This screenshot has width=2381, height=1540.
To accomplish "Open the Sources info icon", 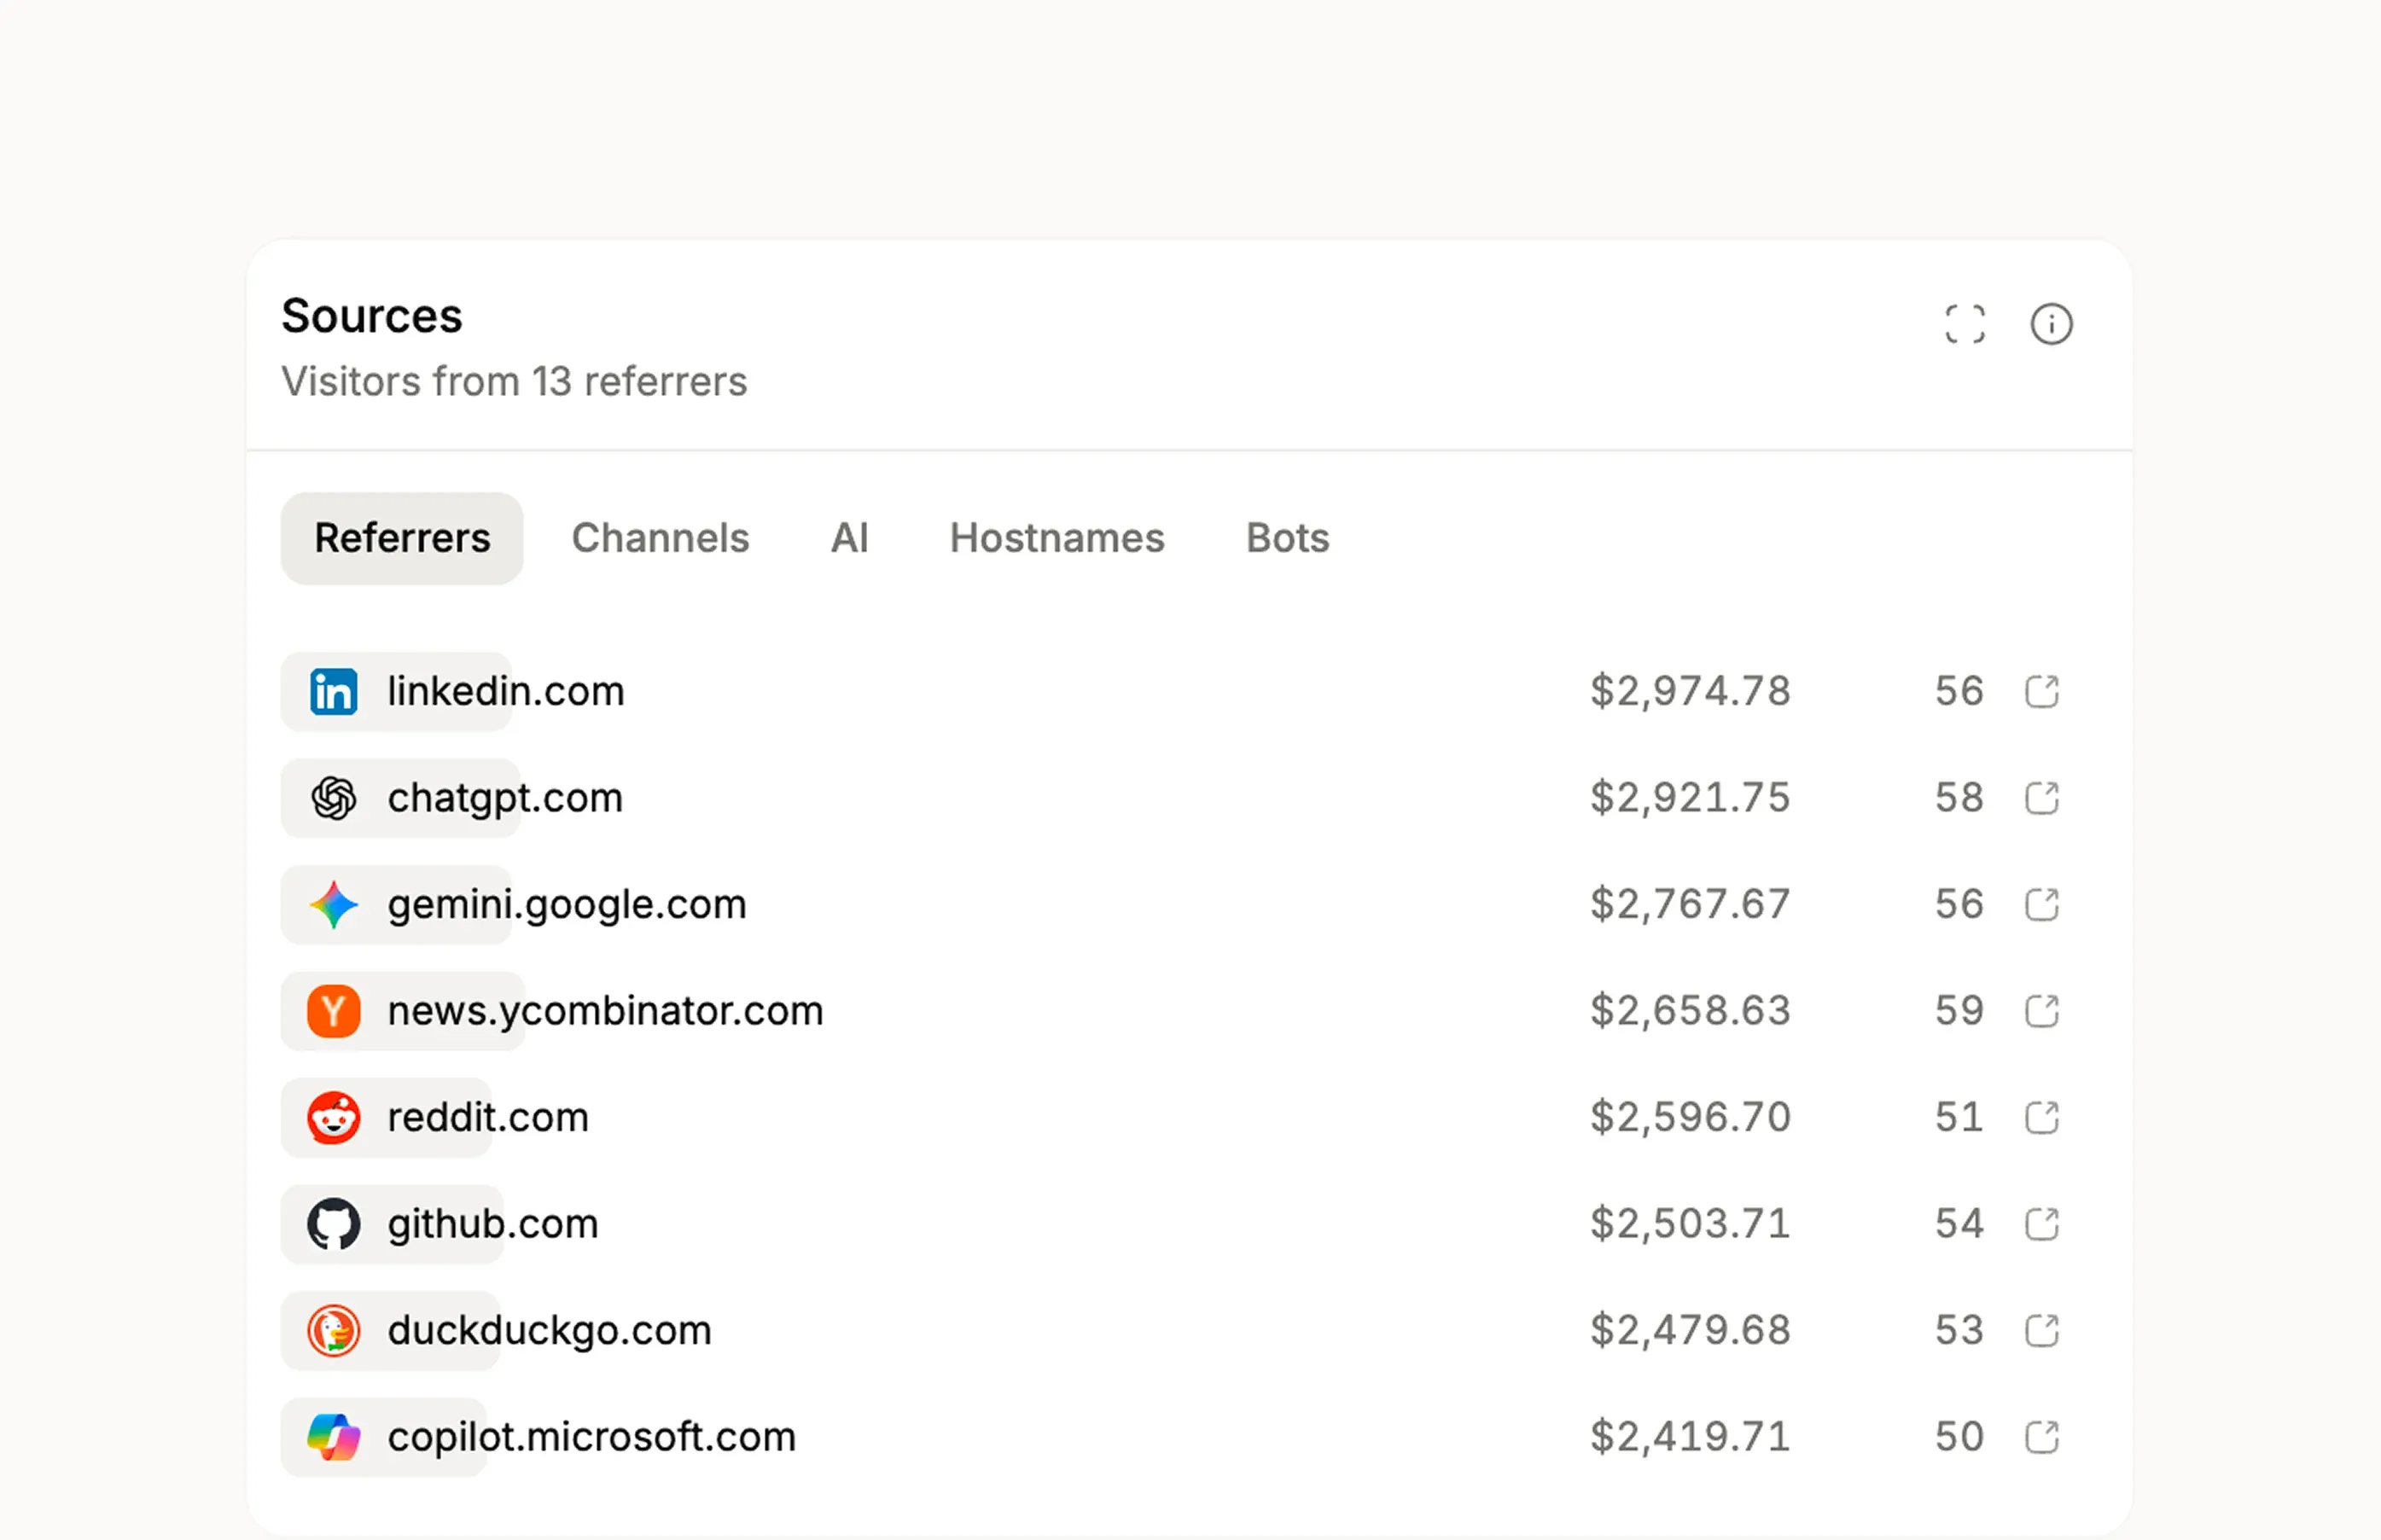I will click(x=2051, y=324).
